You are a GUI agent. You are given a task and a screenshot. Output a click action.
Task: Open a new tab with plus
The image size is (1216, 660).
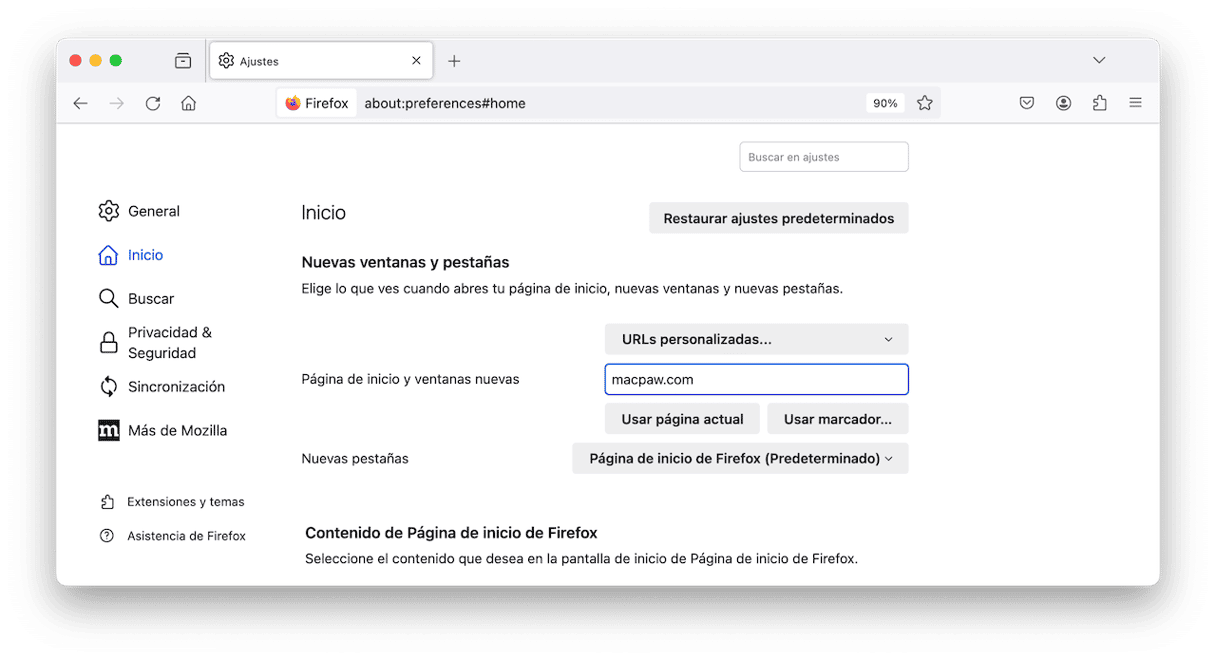coord(454,61)
